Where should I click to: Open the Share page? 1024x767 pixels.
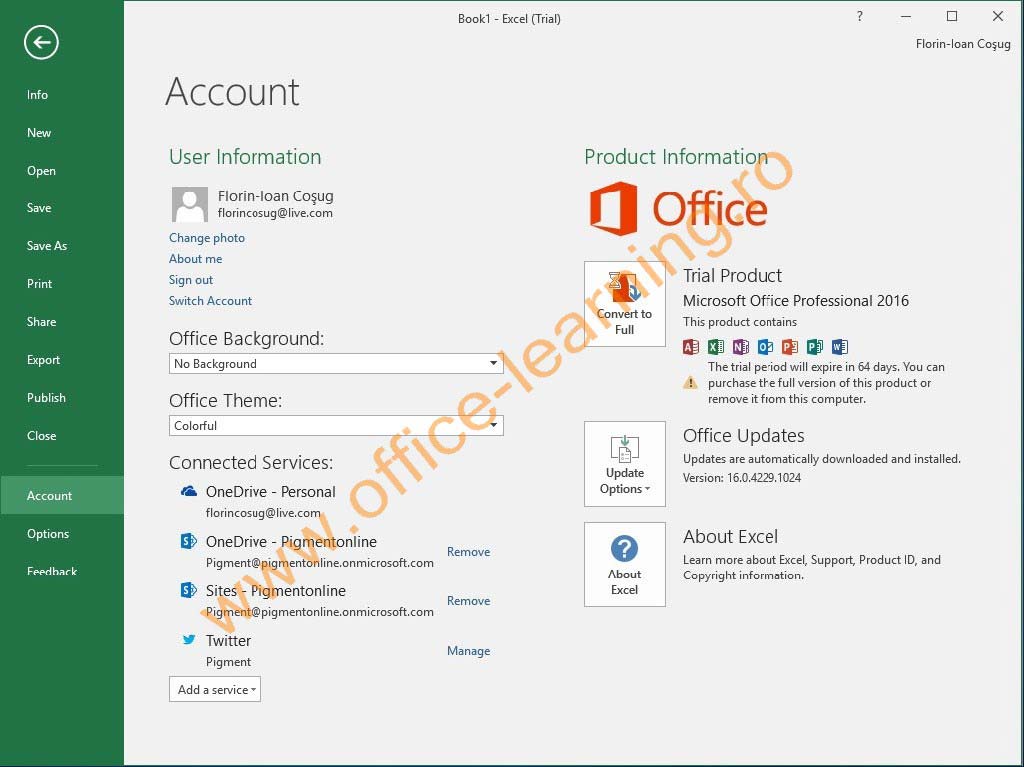point(41,321)
